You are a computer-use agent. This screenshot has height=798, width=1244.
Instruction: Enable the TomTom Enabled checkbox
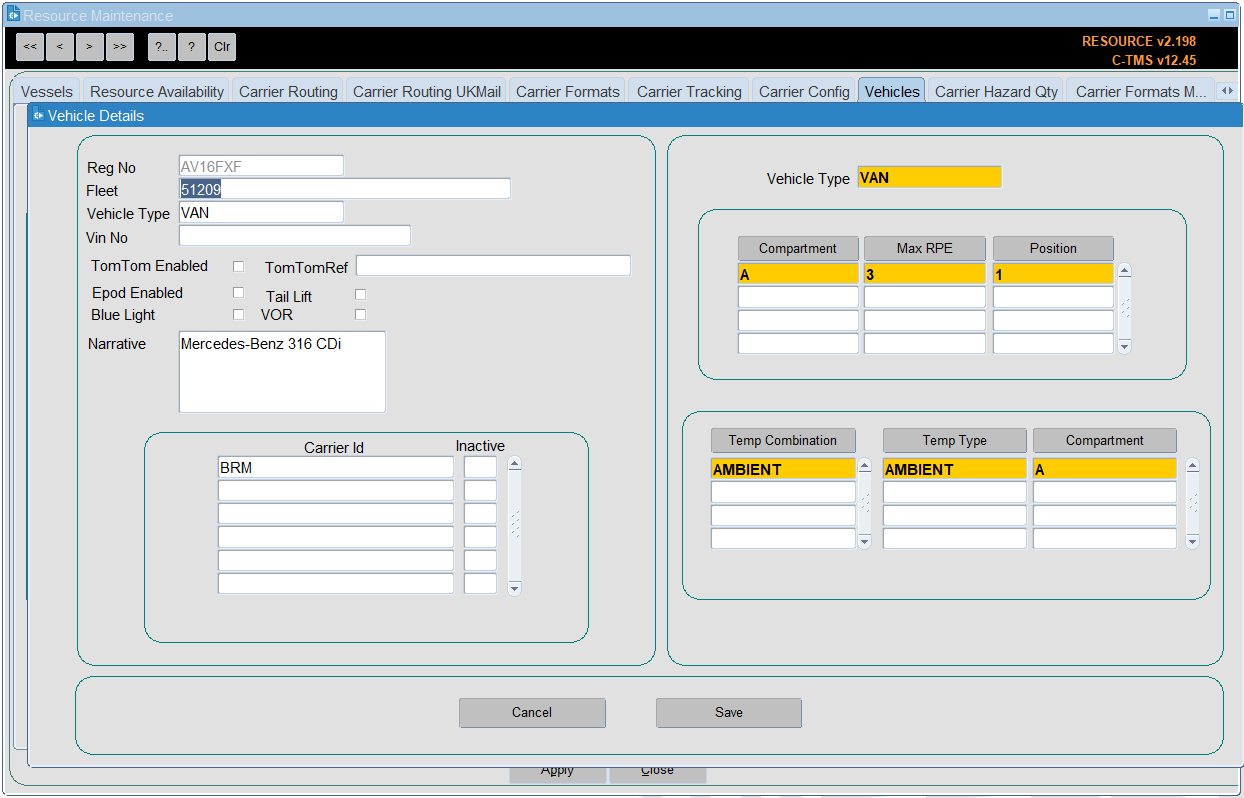pyautogui.click(x=238, y=266)
